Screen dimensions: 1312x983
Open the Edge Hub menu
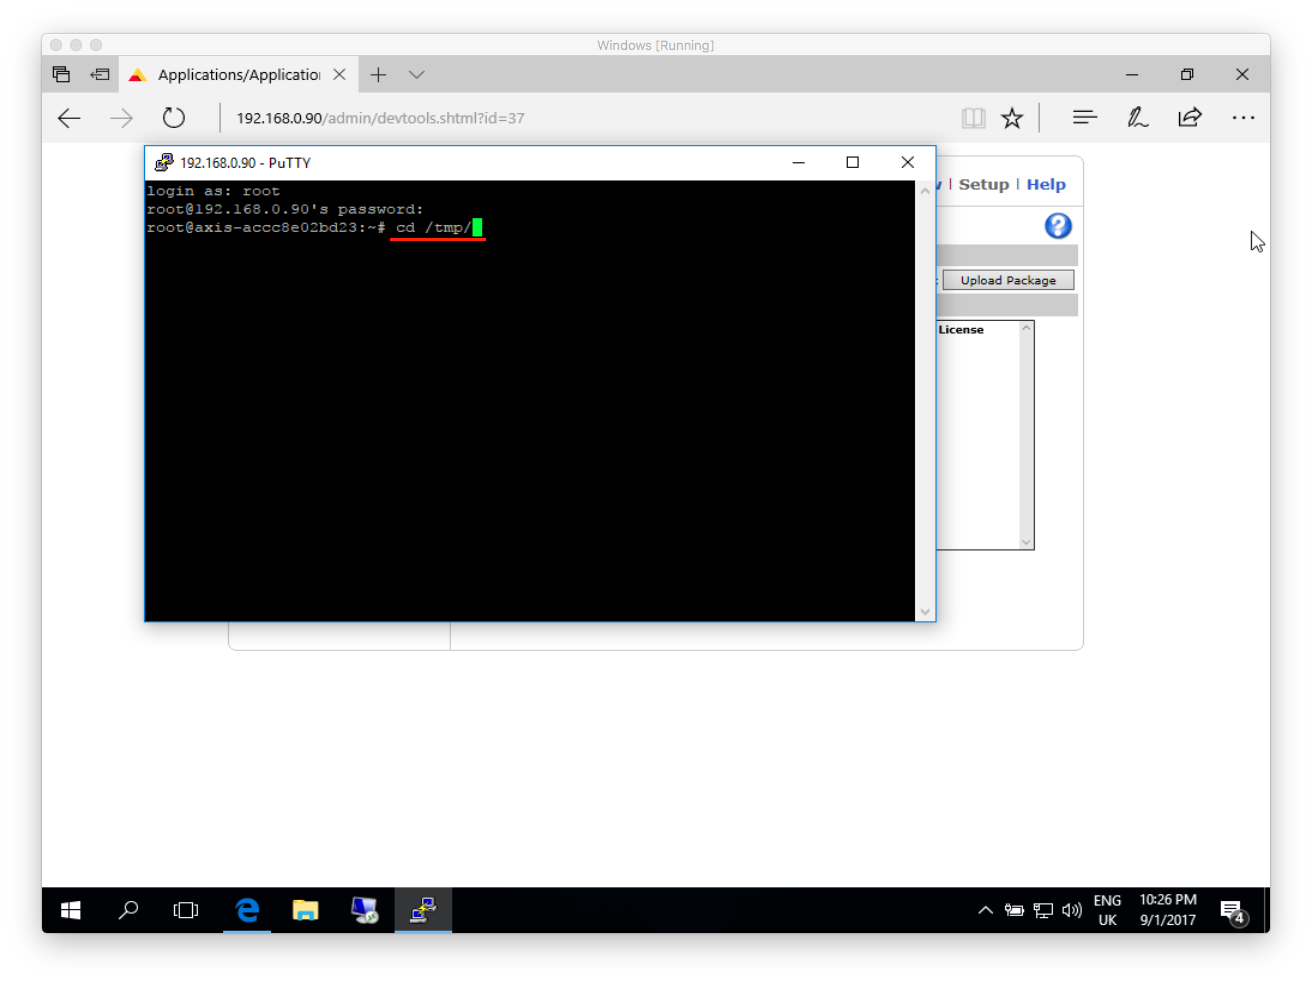(1085, 118)
